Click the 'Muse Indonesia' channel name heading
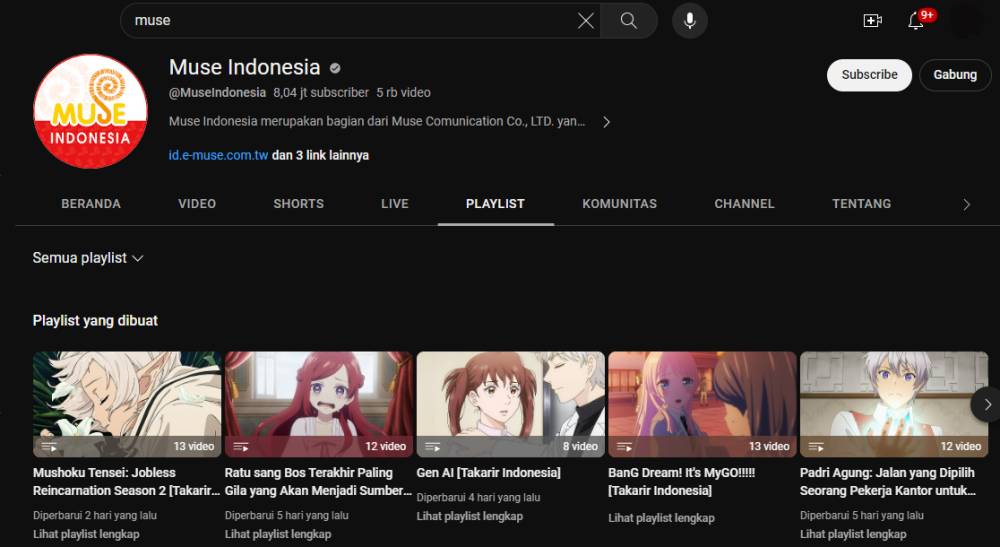Screen dimensions: 1000x547 coord(244,67)
